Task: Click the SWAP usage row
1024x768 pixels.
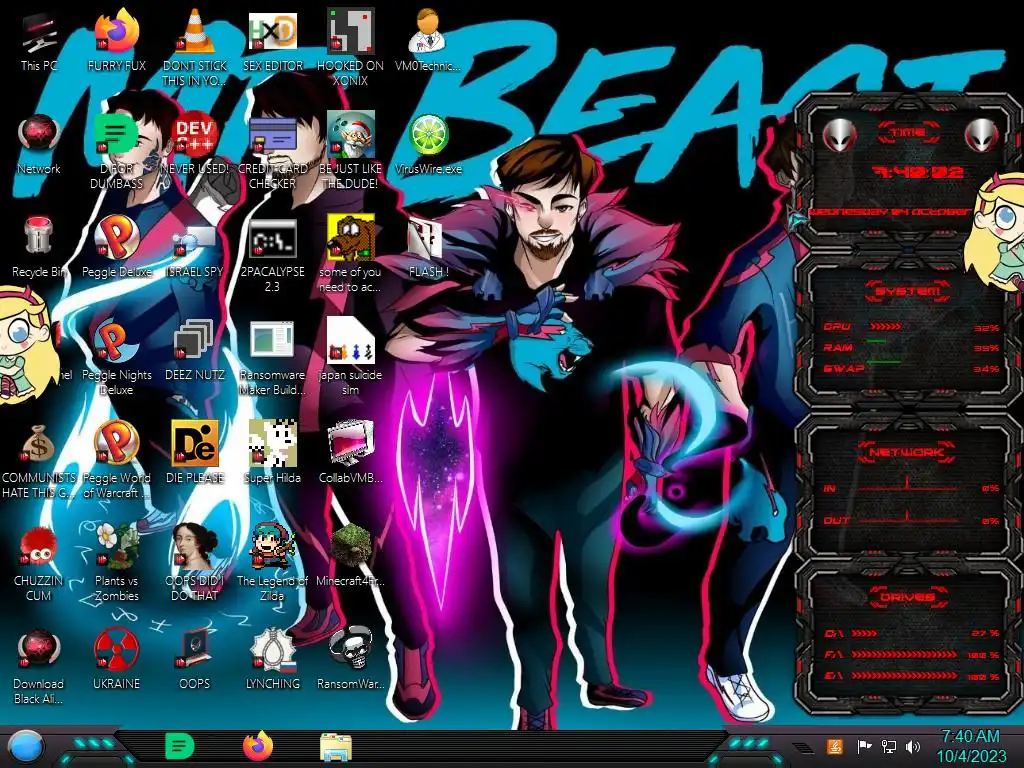Action: click(x=910, y=368)
